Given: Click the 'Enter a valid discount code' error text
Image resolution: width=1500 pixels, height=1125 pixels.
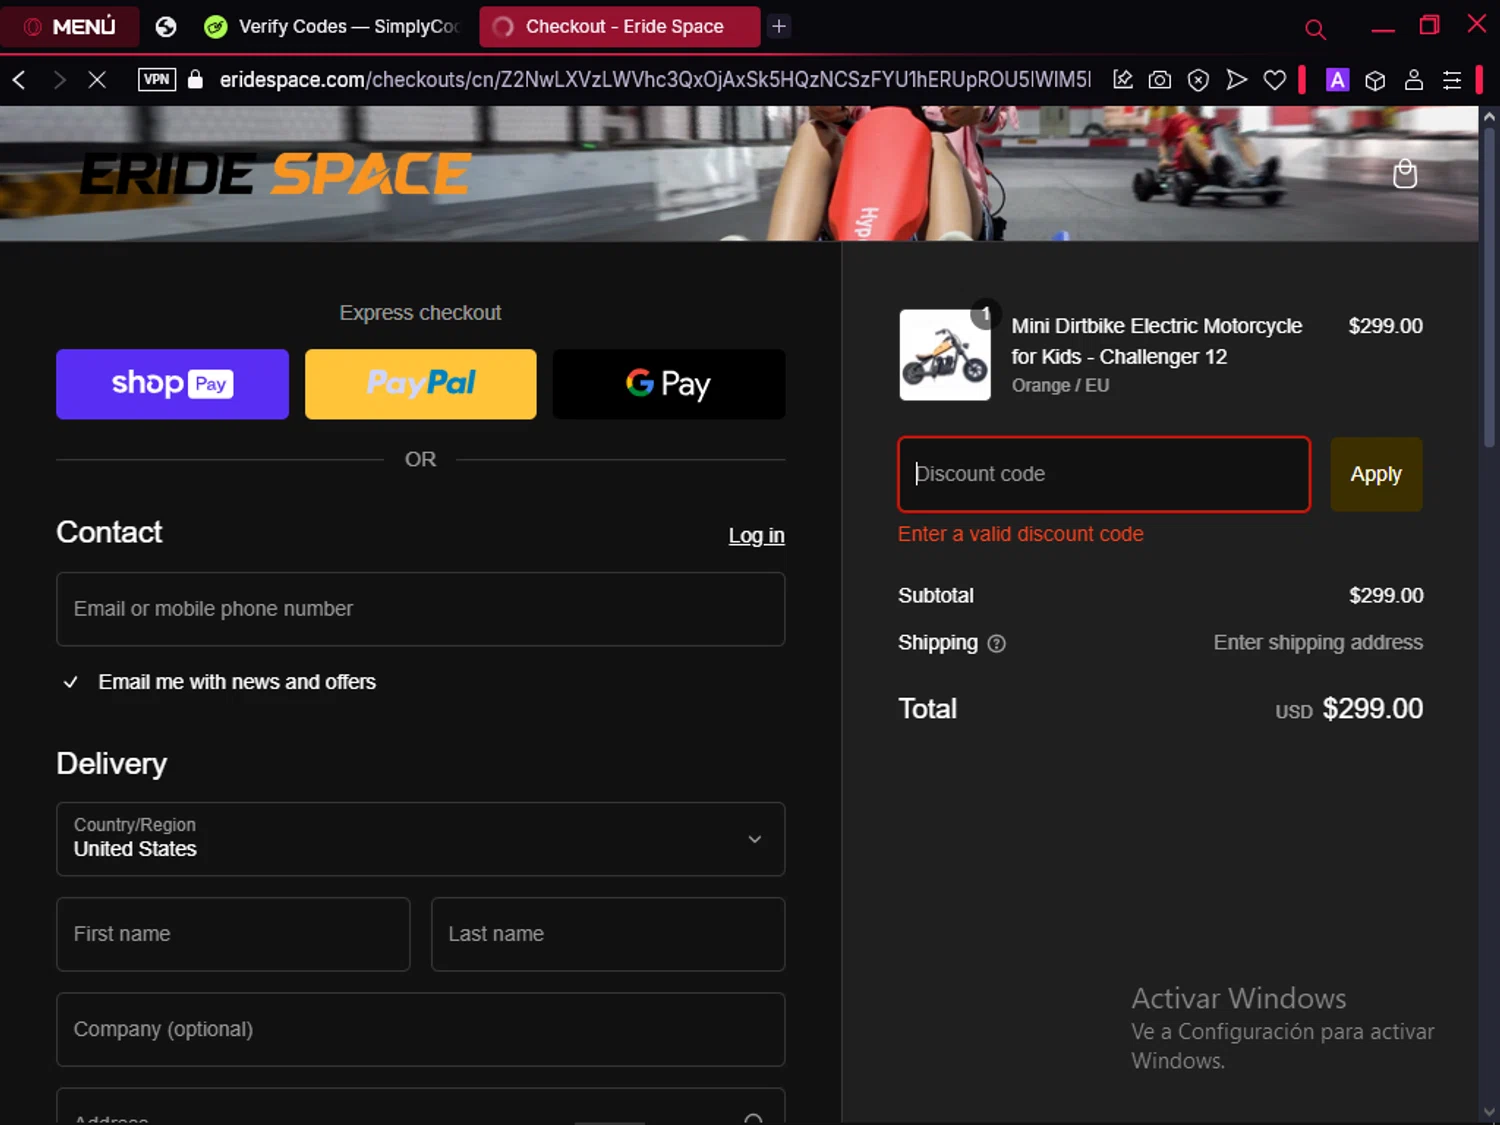Looking at the screenshot, I should 1020,534.
